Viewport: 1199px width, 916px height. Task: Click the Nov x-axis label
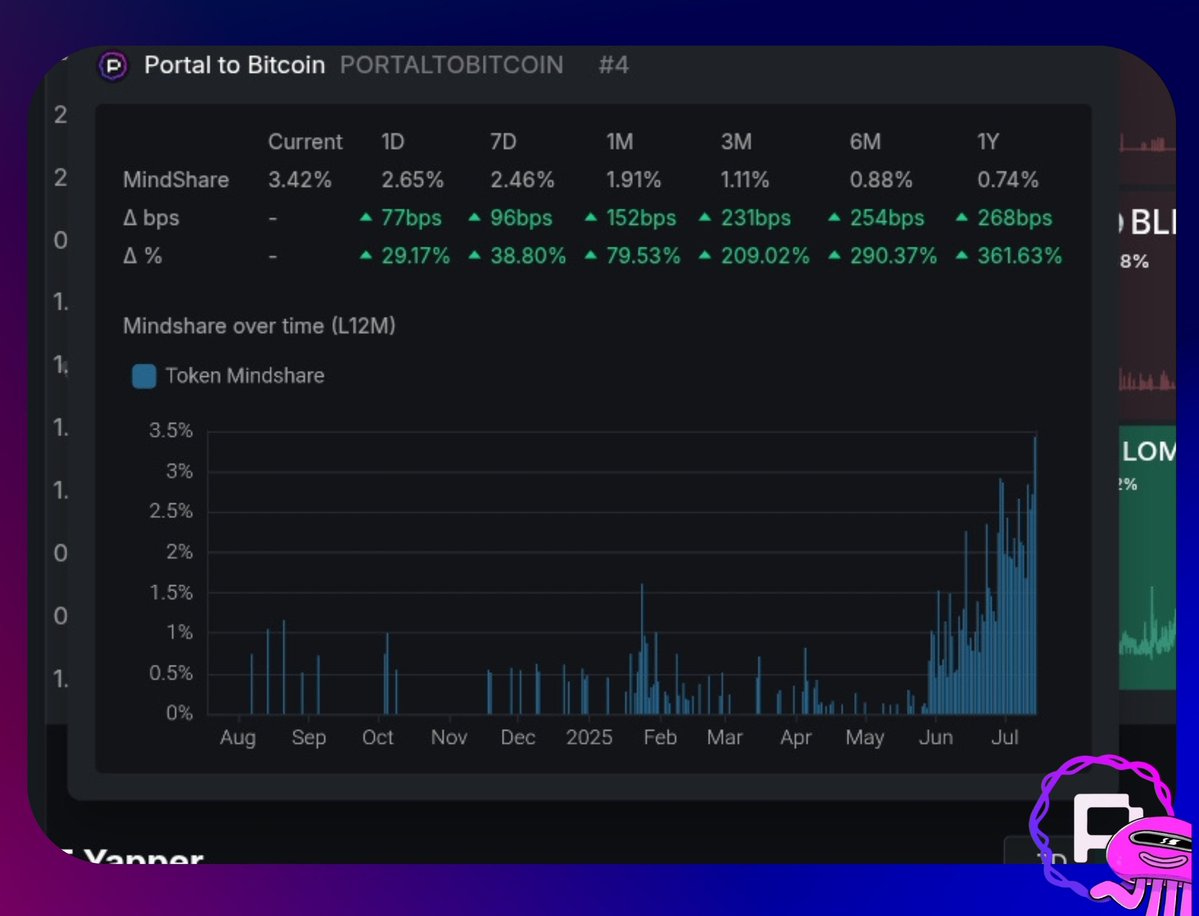pyautogui.click(x=449, y=738)
